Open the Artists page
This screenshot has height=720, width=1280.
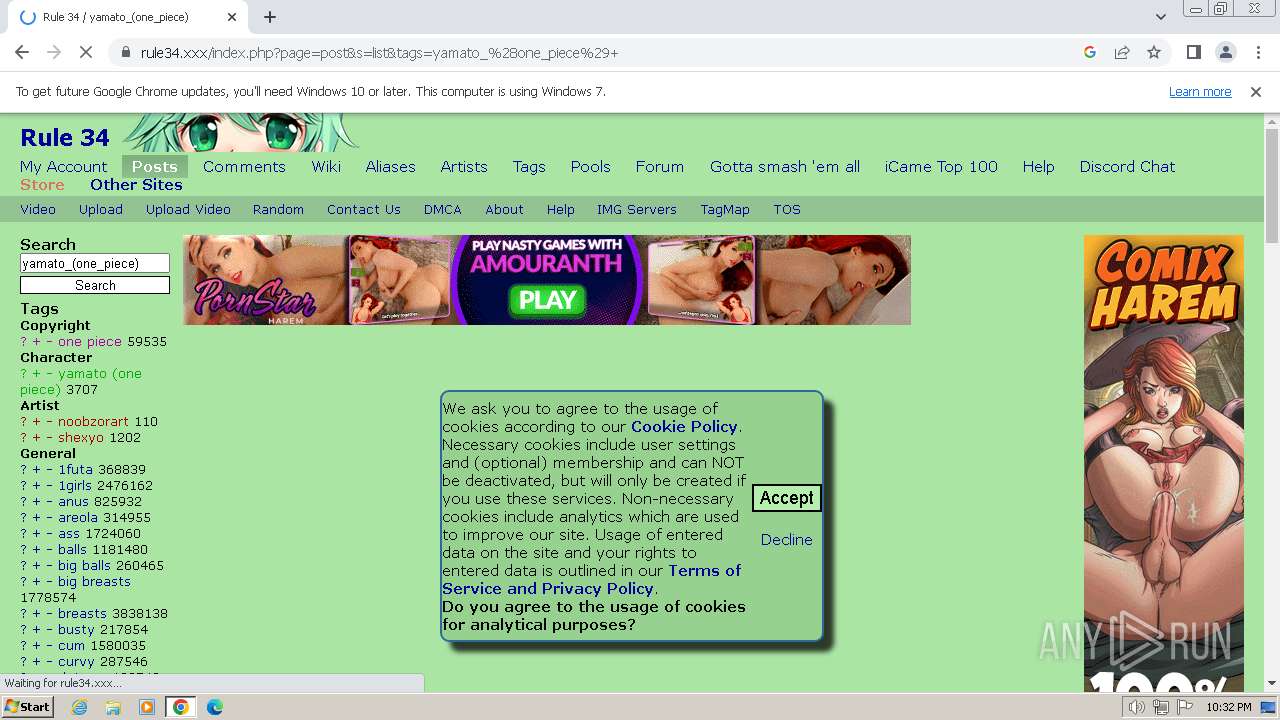pyautogui.click(x=464, y=167)
